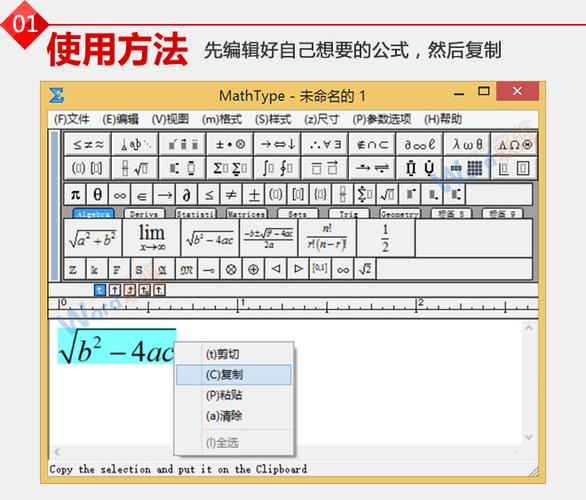Switch to the Sets tab
The height and width of the screenshot is (500, 586).
298,214
